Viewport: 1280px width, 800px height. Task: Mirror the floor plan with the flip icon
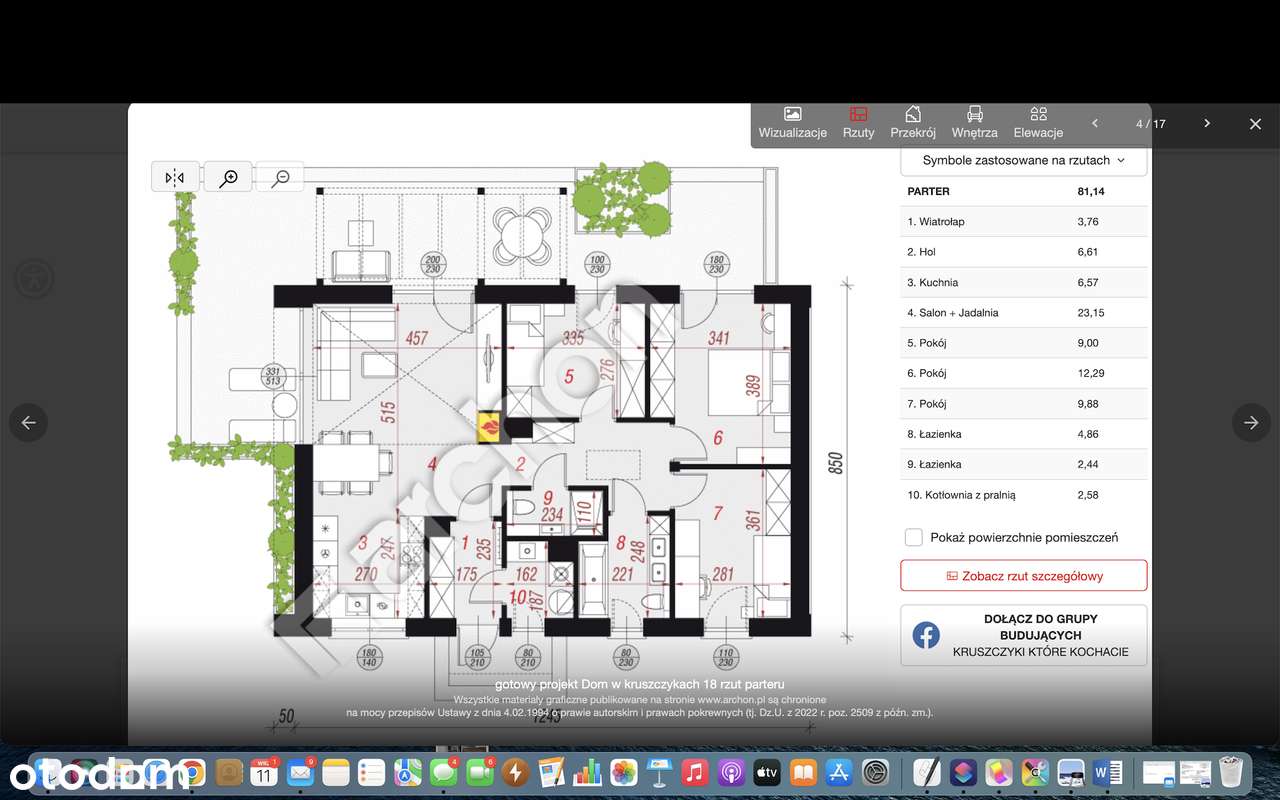point(175,177)
